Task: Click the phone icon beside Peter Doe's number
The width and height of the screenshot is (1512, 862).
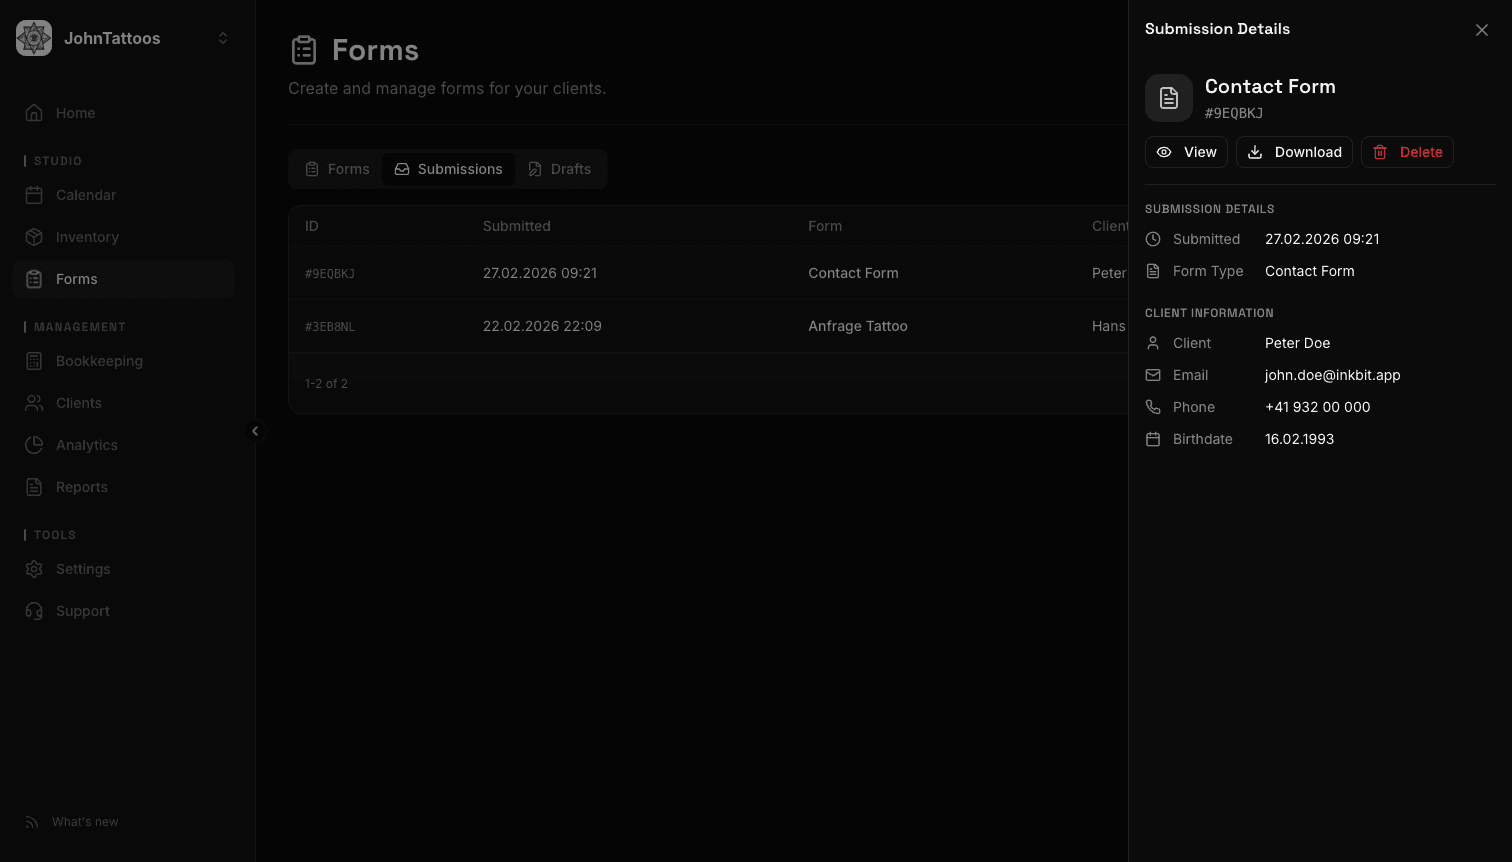Action: (1152, 407)
